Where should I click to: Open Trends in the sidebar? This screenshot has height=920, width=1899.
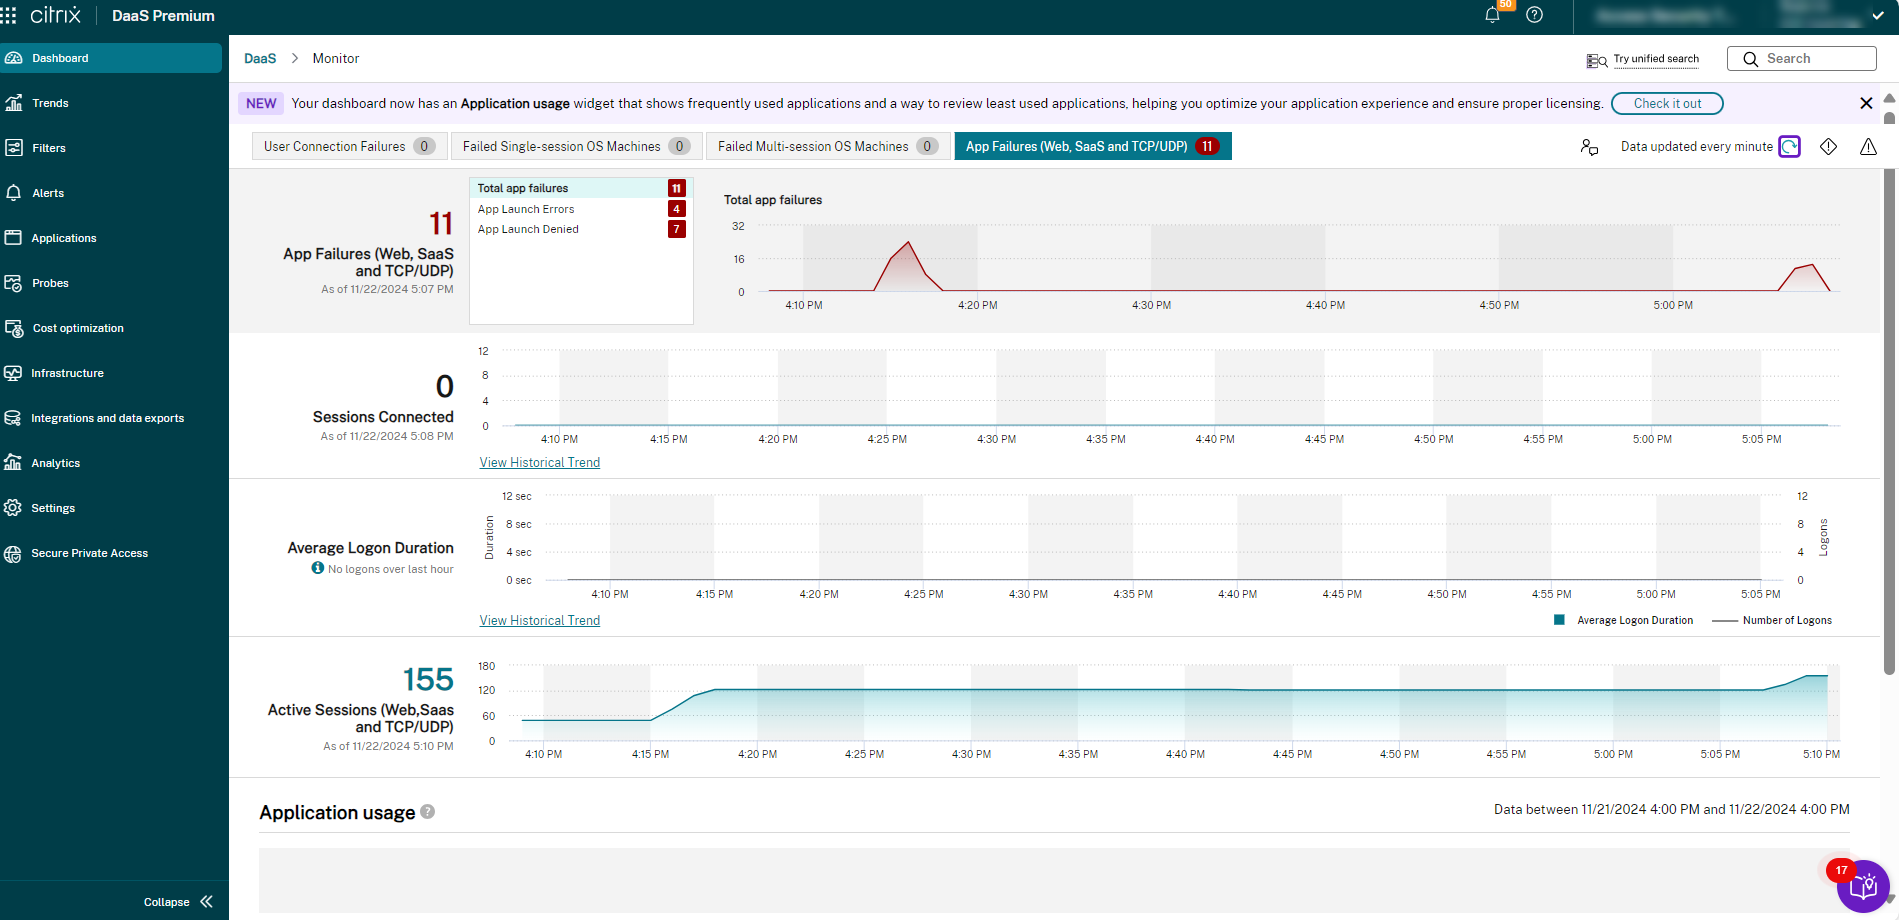pos(50,103)
